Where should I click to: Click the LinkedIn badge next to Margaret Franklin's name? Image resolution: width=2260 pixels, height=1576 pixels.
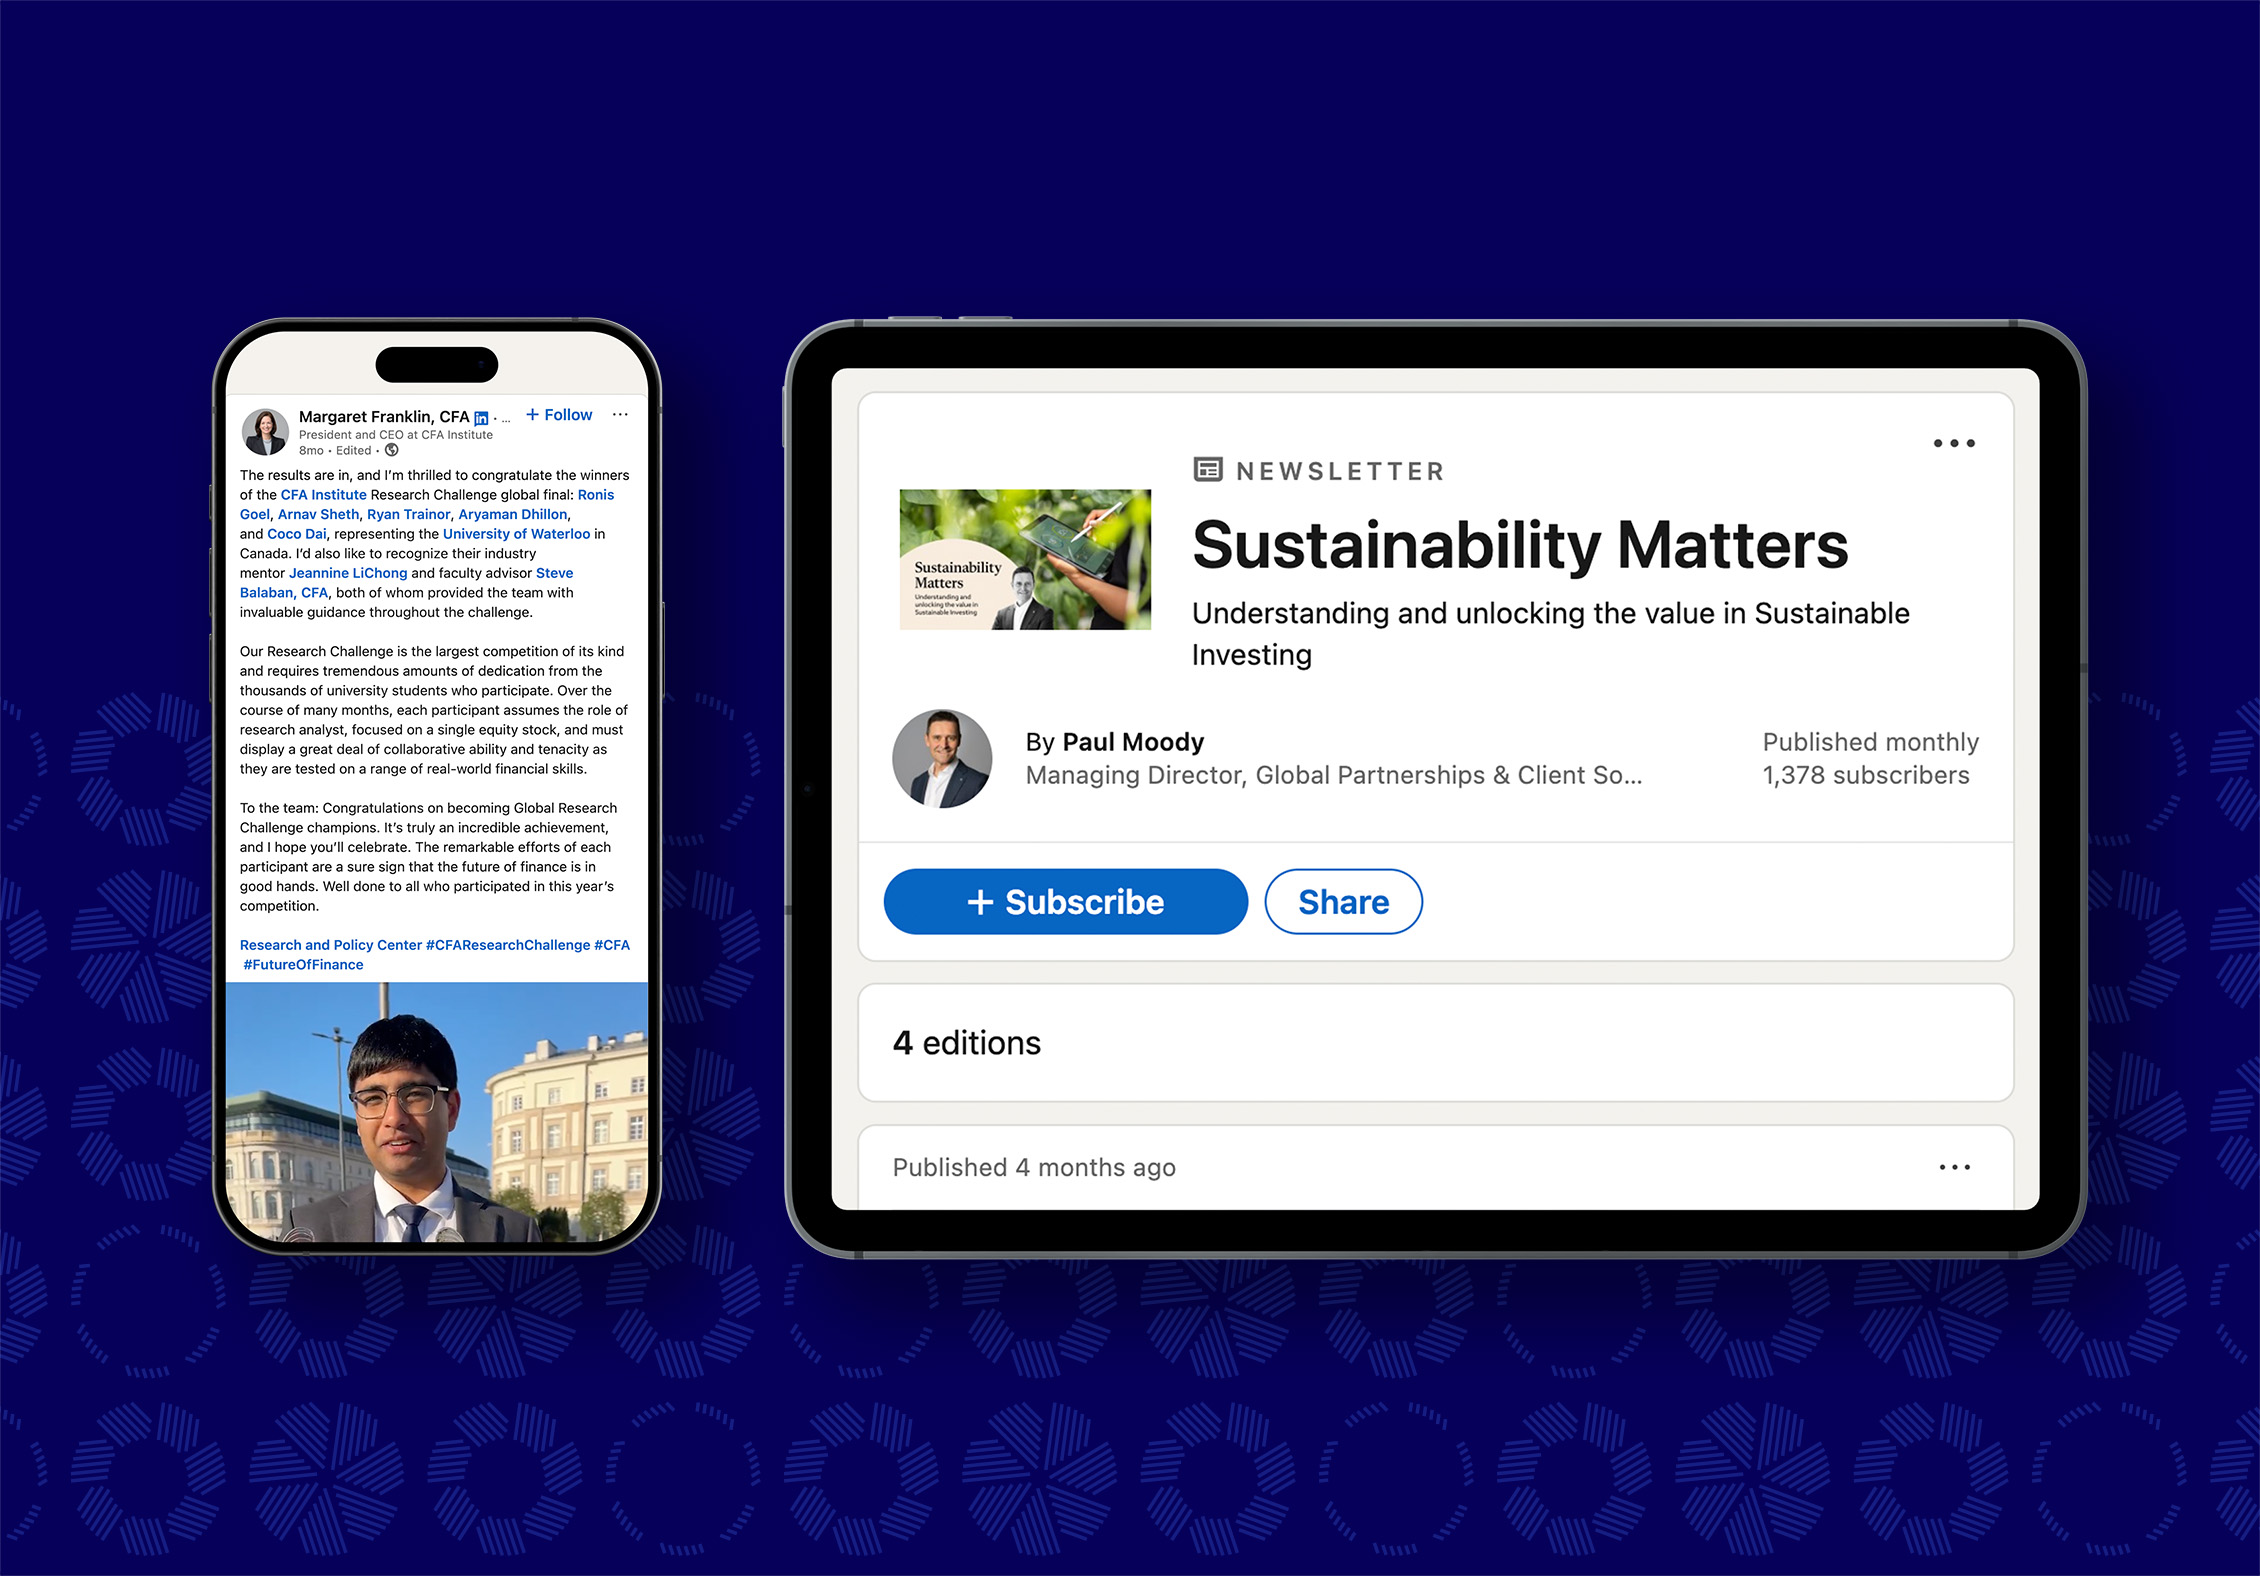point(481,418)
